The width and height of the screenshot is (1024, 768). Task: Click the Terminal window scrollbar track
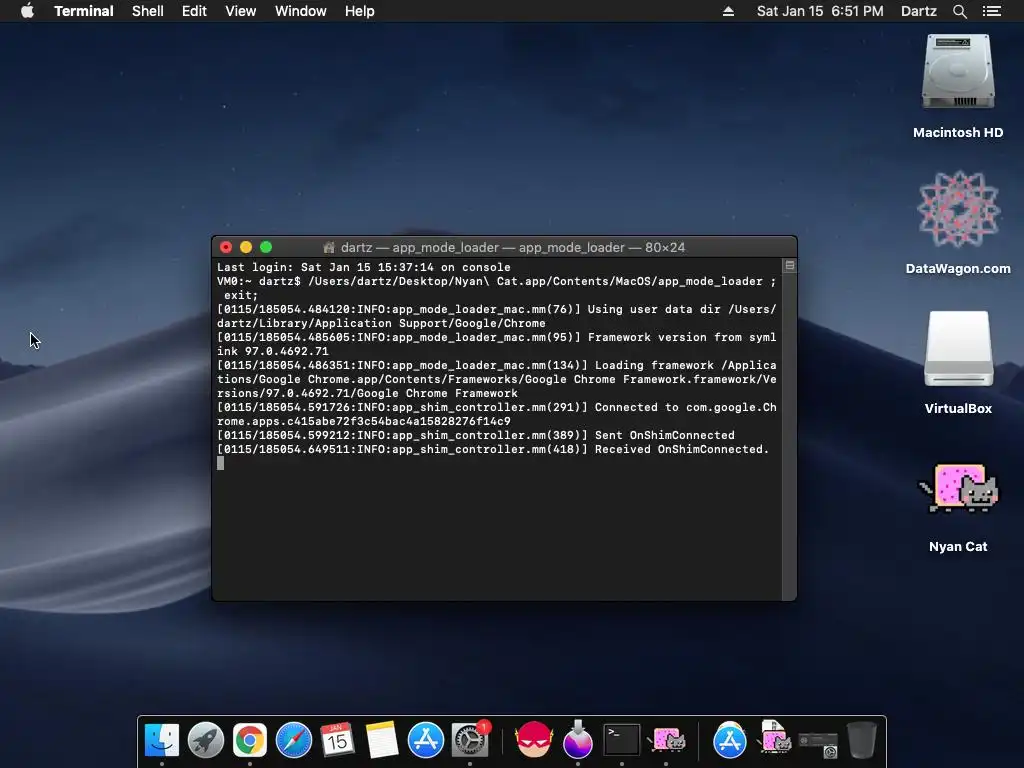pyautogui.click(x=790, y=434)
